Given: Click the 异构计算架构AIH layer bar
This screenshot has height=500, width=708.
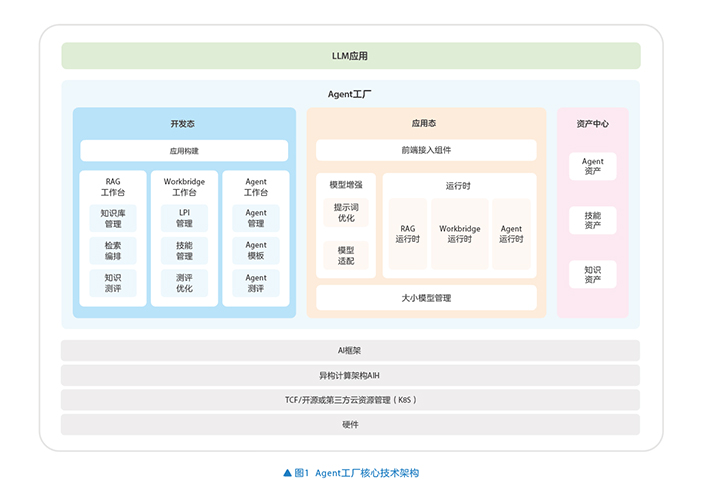Looking at the screenshot, I should (350, 375).
